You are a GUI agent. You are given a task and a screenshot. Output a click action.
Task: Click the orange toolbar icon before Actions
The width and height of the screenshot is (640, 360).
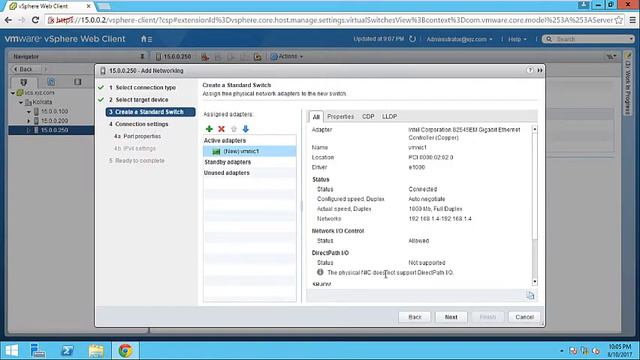pos(258,57)
